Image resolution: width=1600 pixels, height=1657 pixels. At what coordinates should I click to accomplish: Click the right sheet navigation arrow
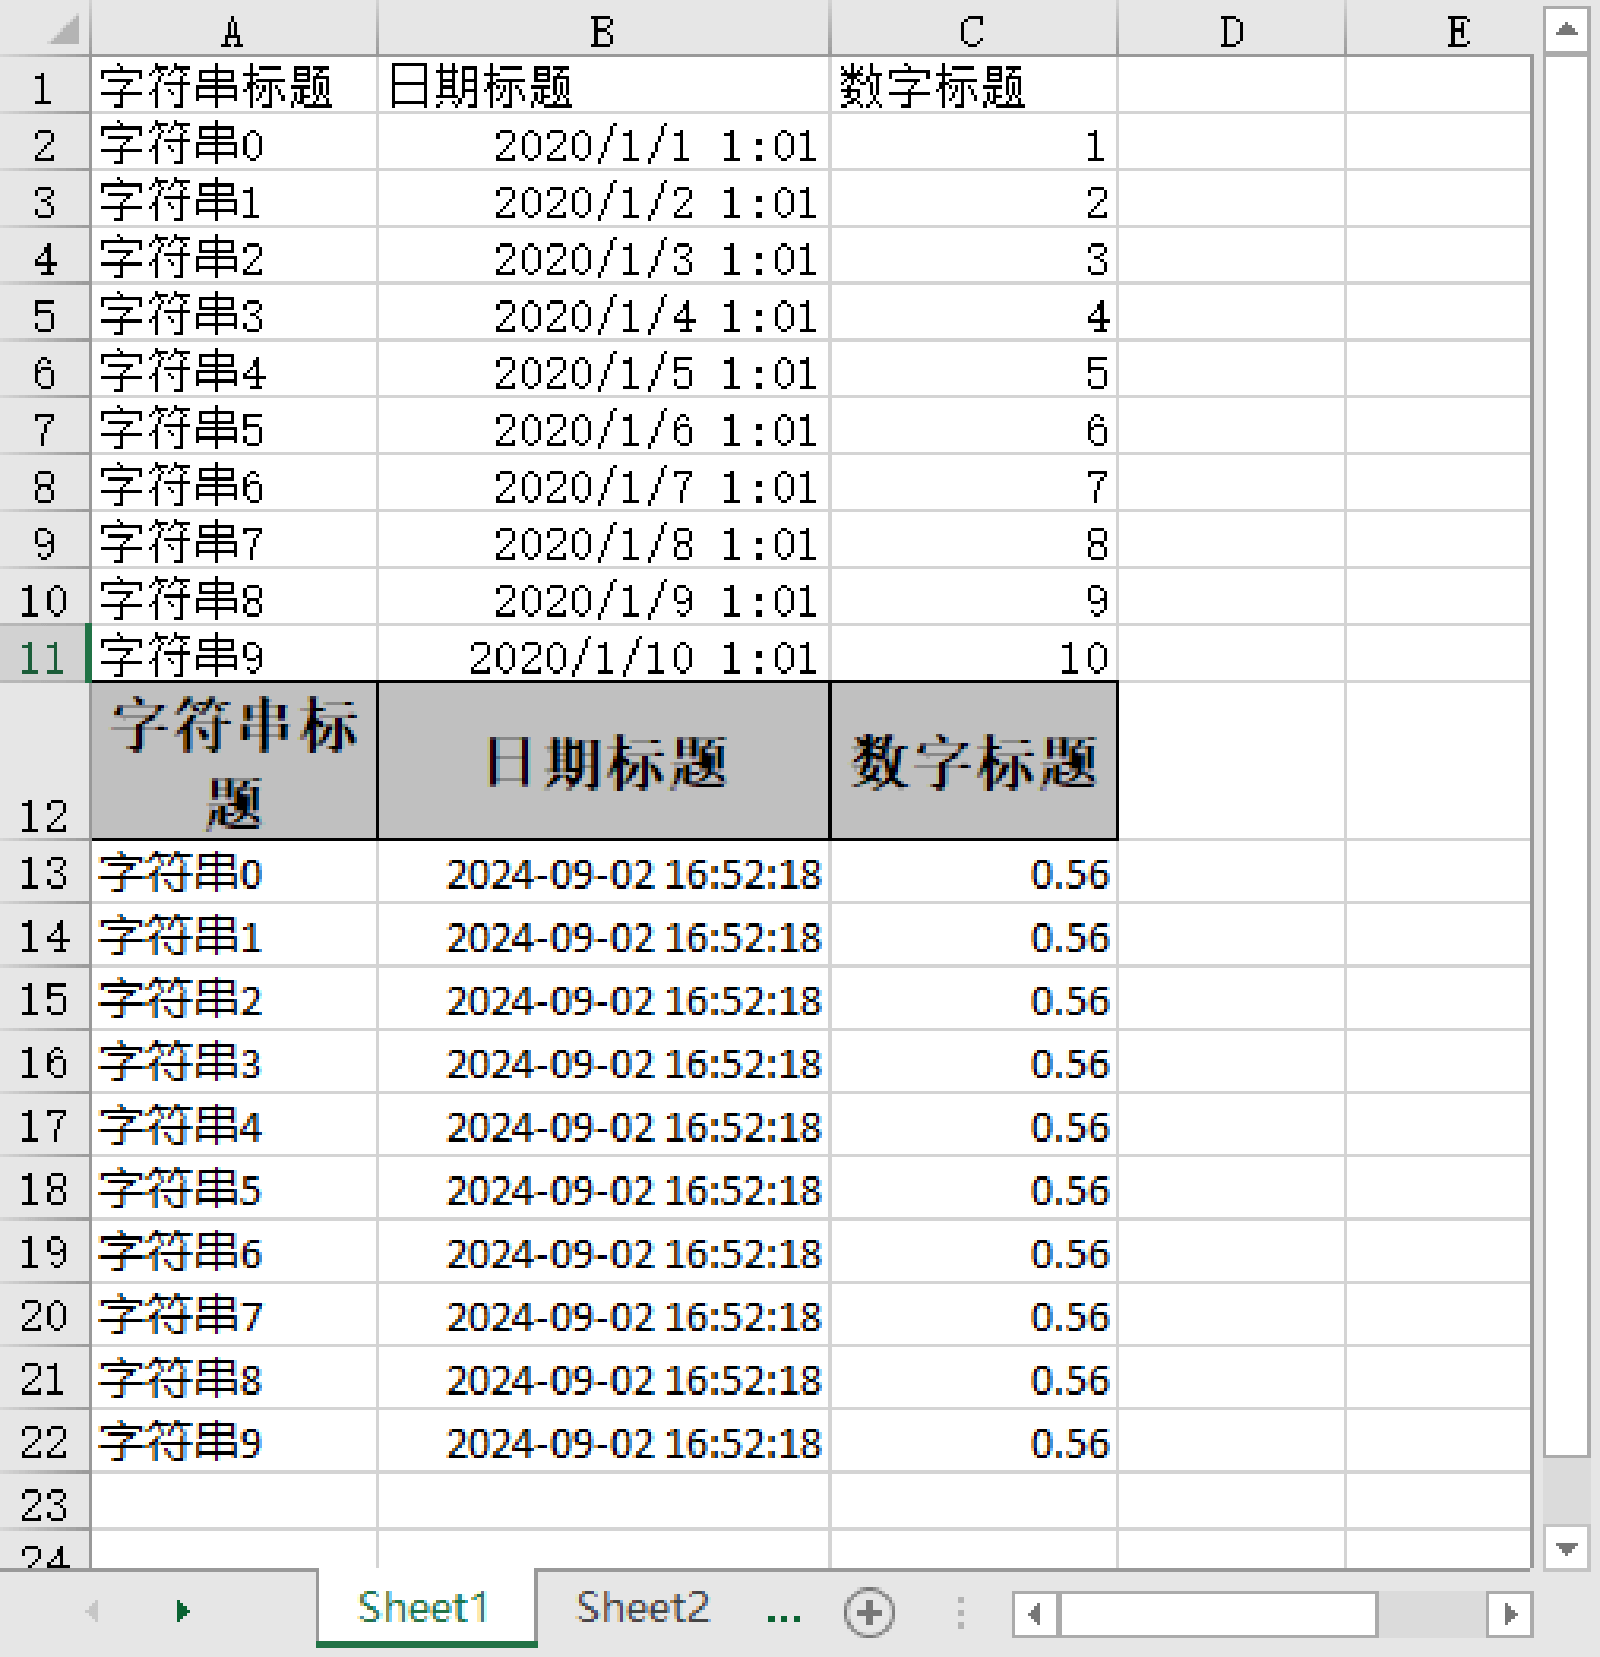click(x=183, y=1612)
